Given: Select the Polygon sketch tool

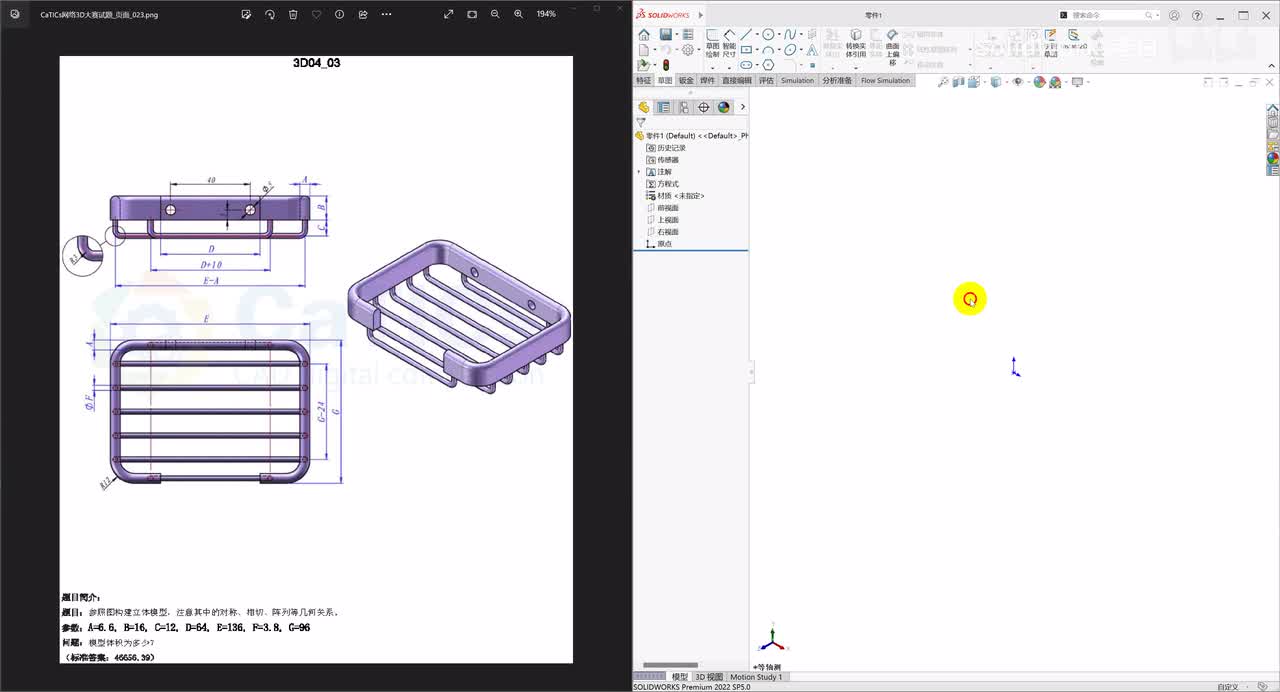Looking at the screenshot, I should (x=768, y=64).
